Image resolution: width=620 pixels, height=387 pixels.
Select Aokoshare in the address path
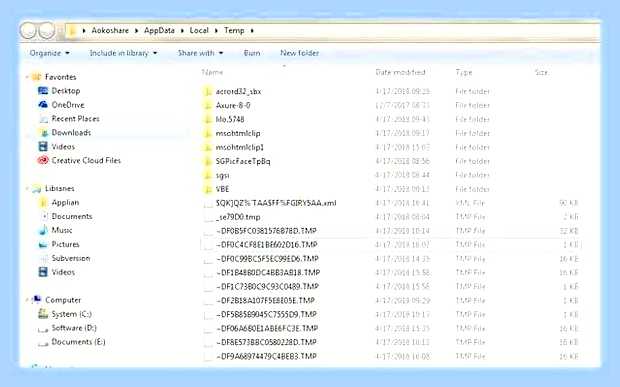(x=110, y=30)
